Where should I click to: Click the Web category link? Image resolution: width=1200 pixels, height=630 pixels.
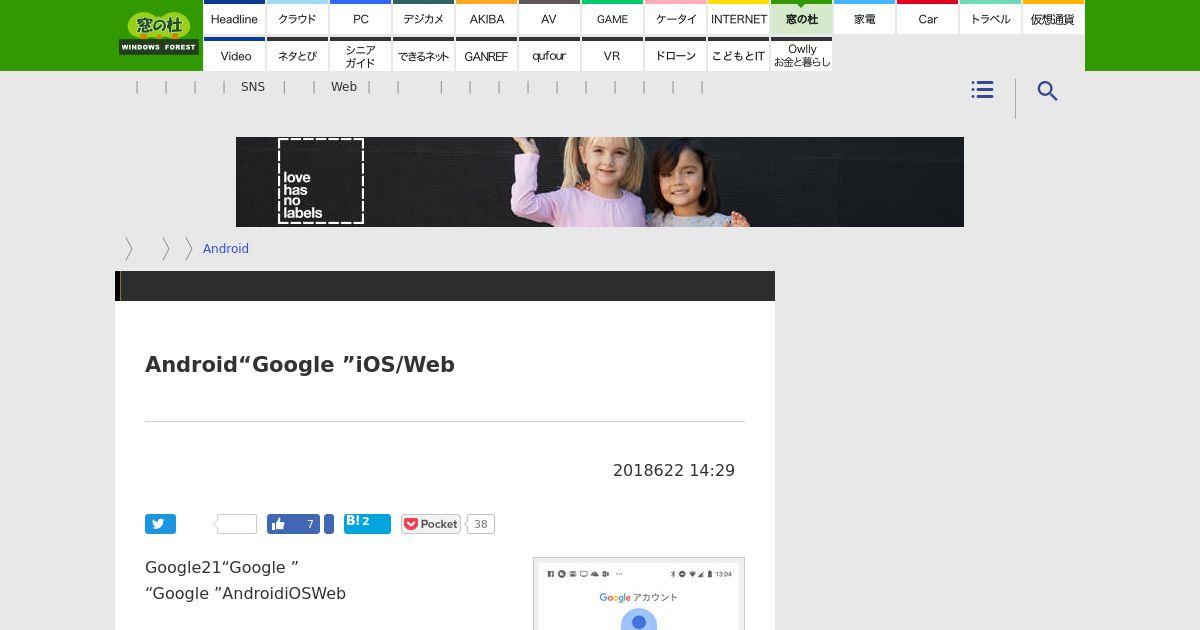[344, 87]
